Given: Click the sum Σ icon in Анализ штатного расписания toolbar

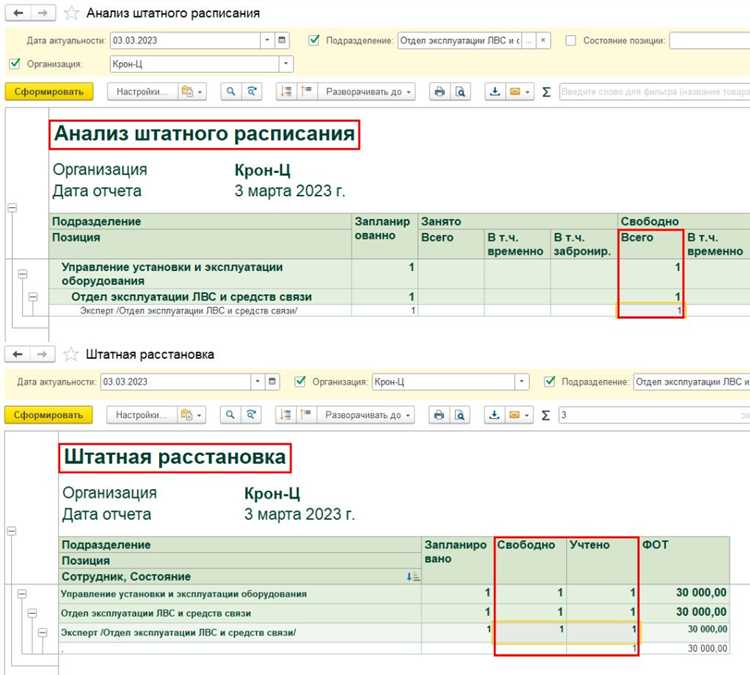Looking at the screenshot, I should pos(546,92).
